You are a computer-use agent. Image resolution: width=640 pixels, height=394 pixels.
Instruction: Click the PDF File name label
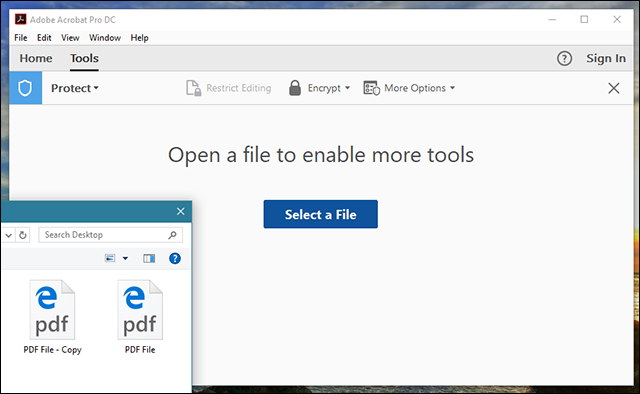140,349
